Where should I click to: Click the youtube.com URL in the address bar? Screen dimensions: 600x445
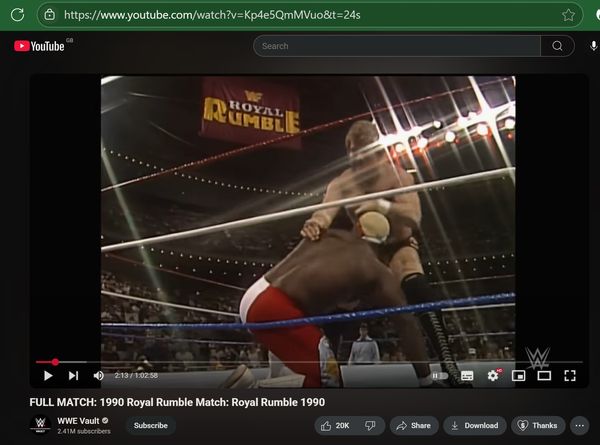(x=212, y=15)
